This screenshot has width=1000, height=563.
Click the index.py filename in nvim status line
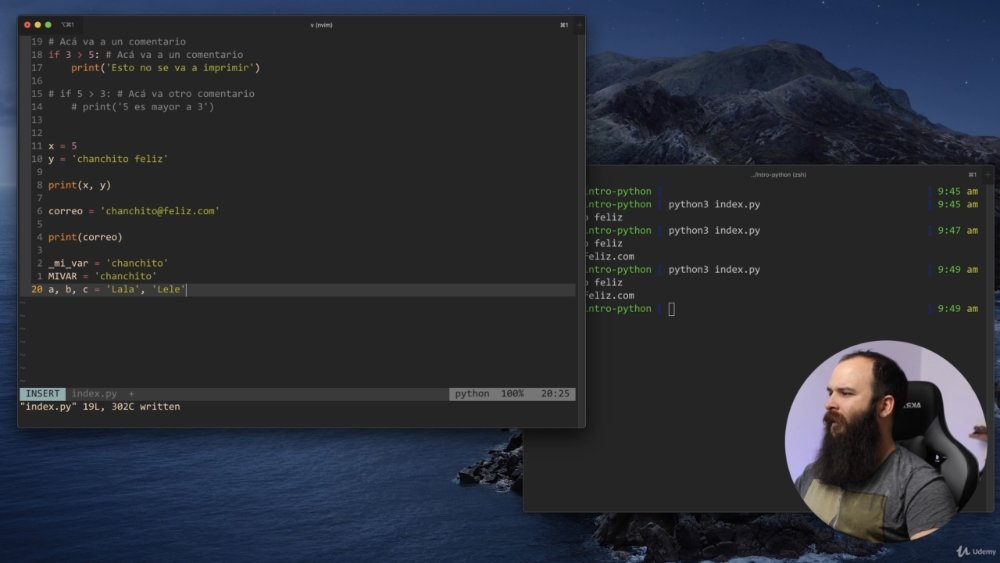click(94, 393)
